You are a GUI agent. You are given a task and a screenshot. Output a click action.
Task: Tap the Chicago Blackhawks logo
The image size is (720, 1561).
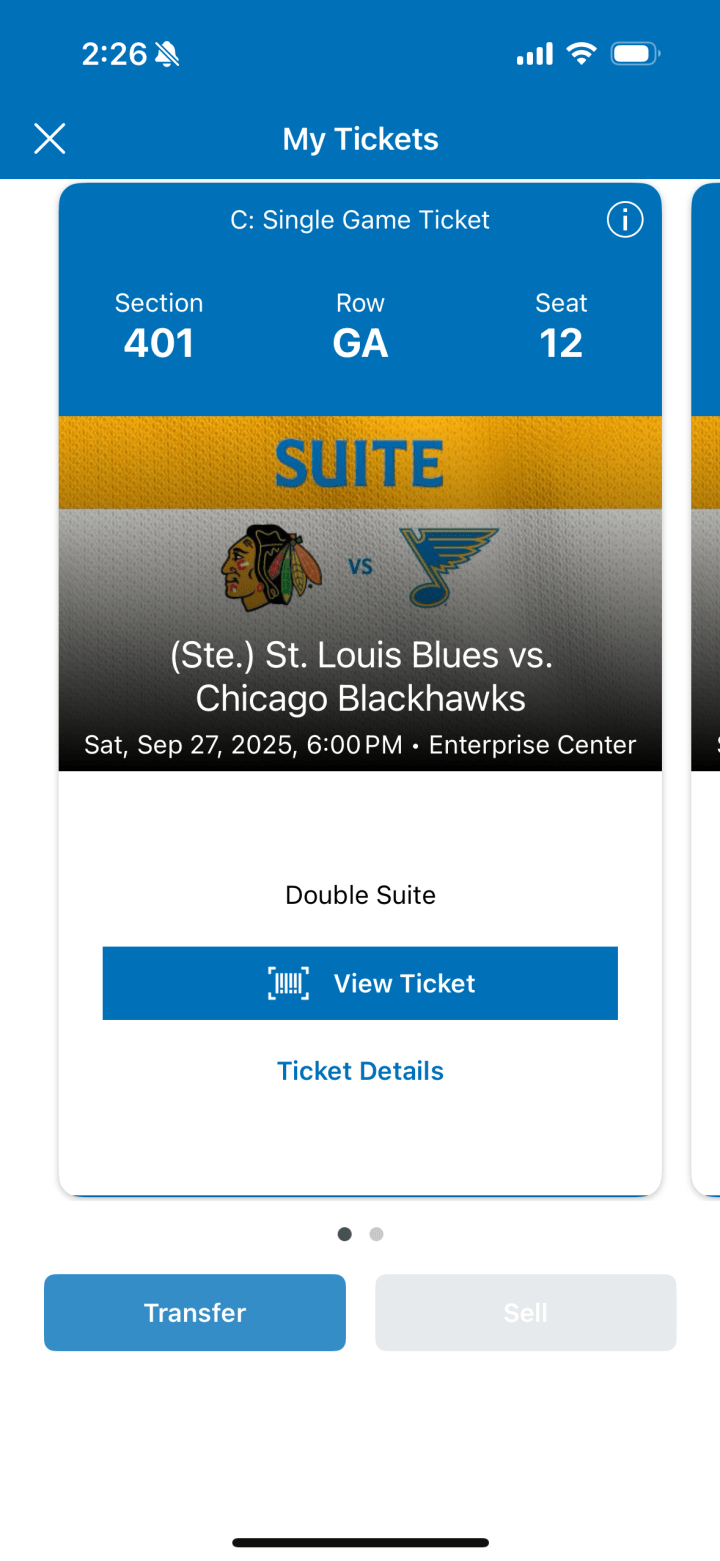(x=271, y=567)
